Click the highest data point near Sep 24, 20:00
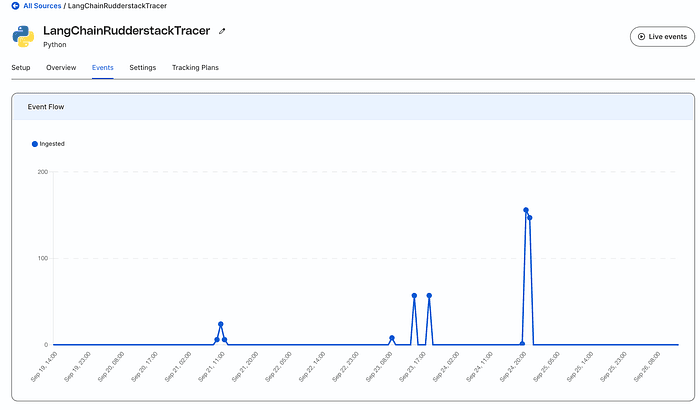Screen dimensions: 700x410 click(x=526, y=210)
